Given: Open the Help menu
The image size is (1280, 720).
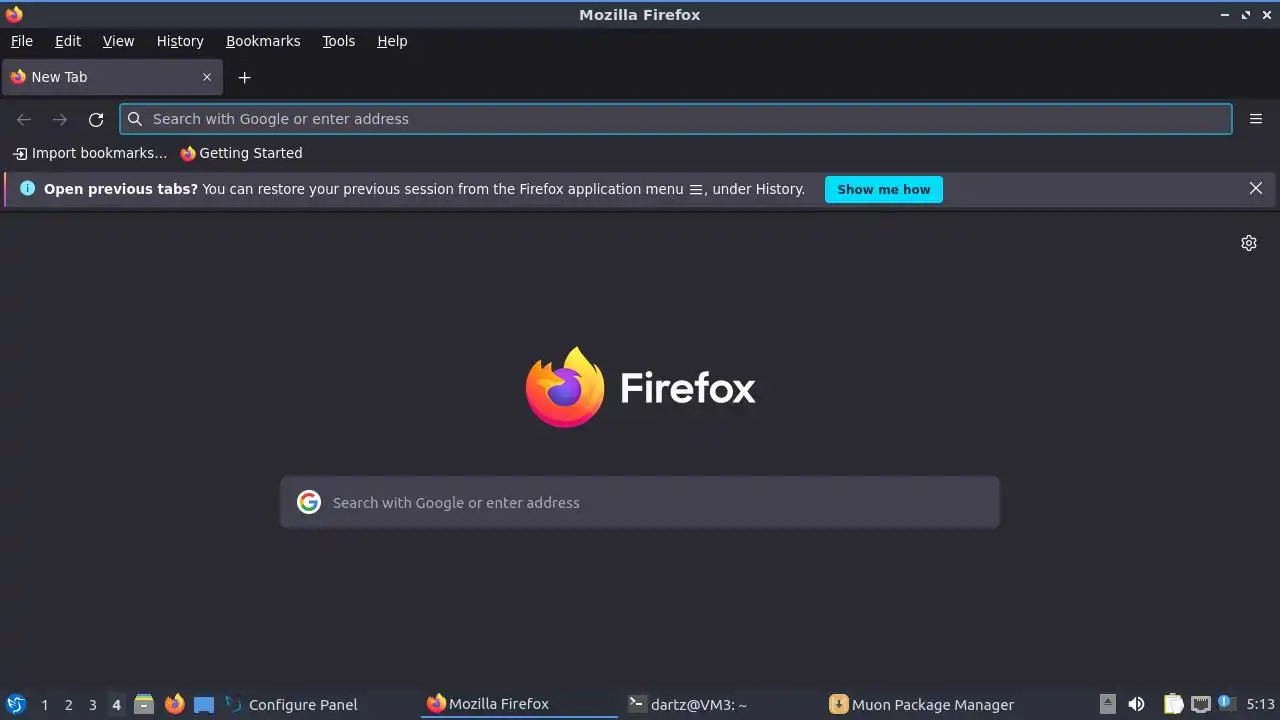Looking at the screenshot, I should coord(392,41).
